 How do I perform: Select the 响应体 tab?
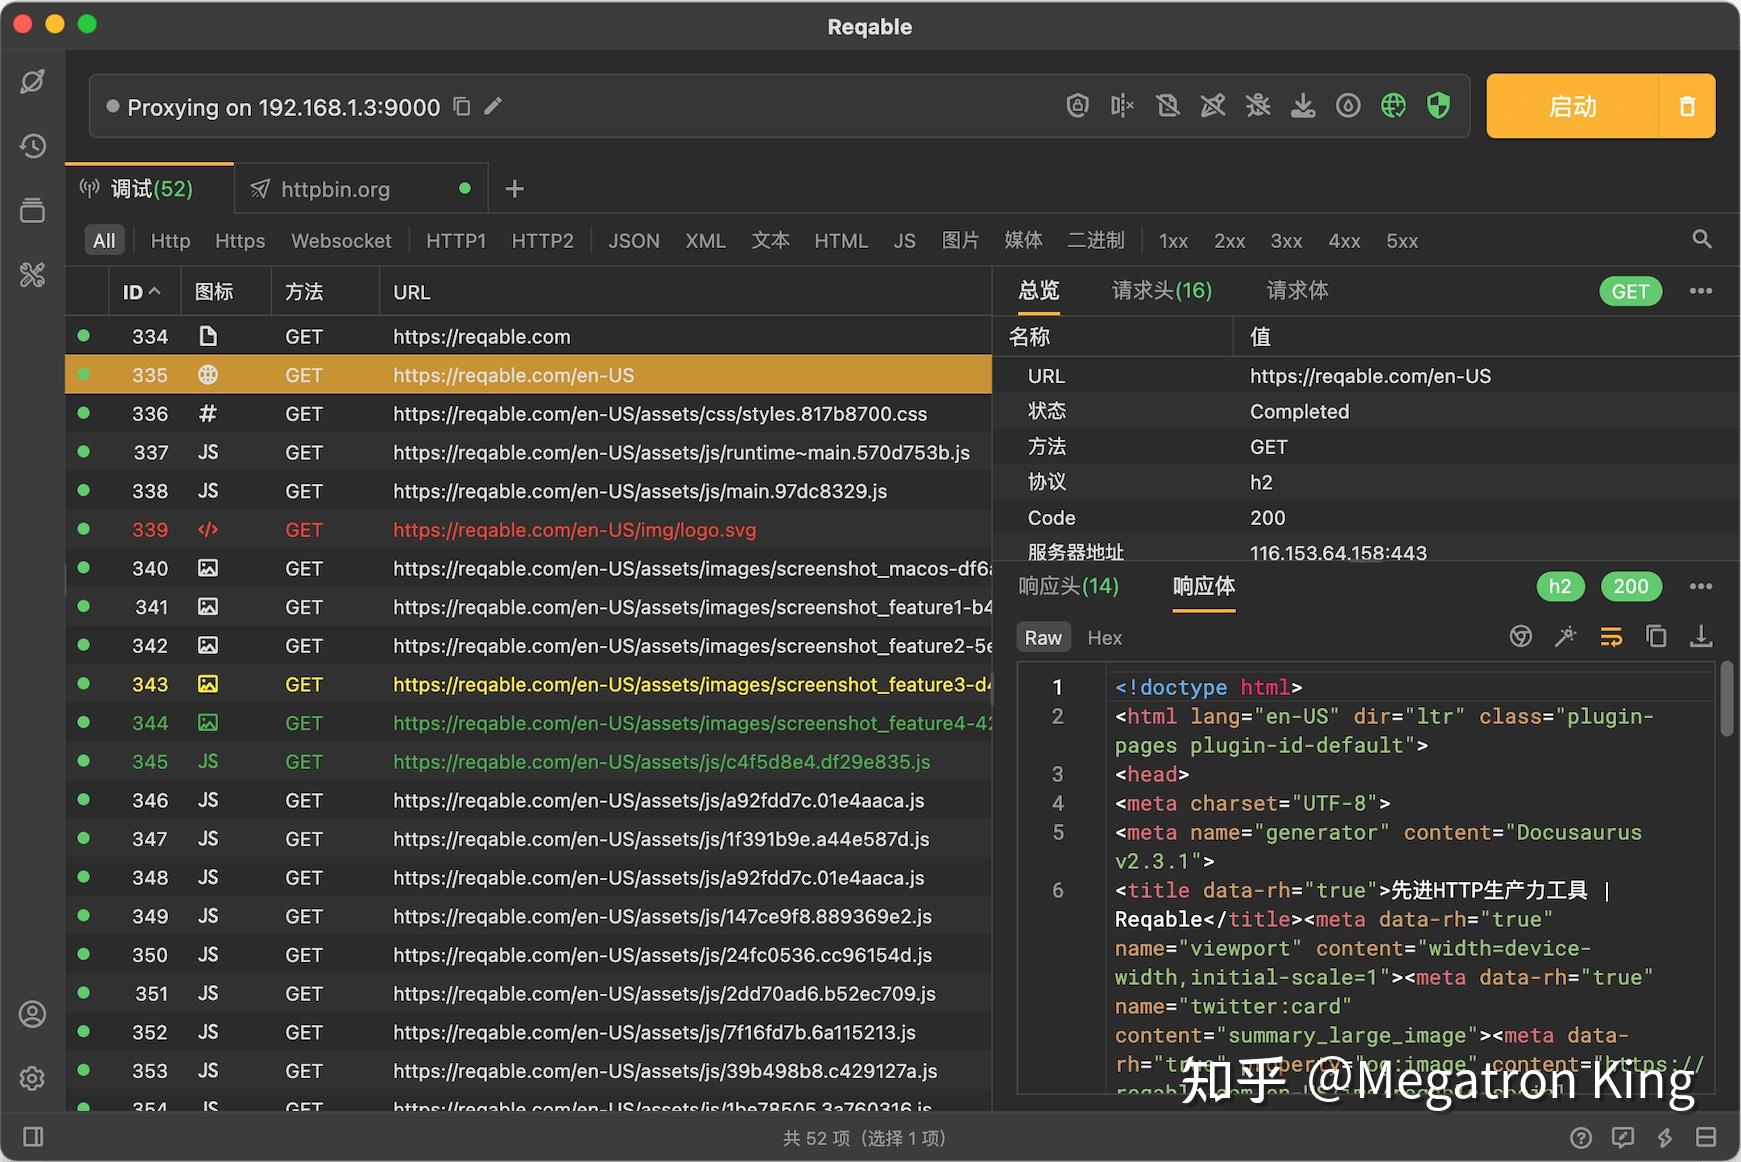1203,586
